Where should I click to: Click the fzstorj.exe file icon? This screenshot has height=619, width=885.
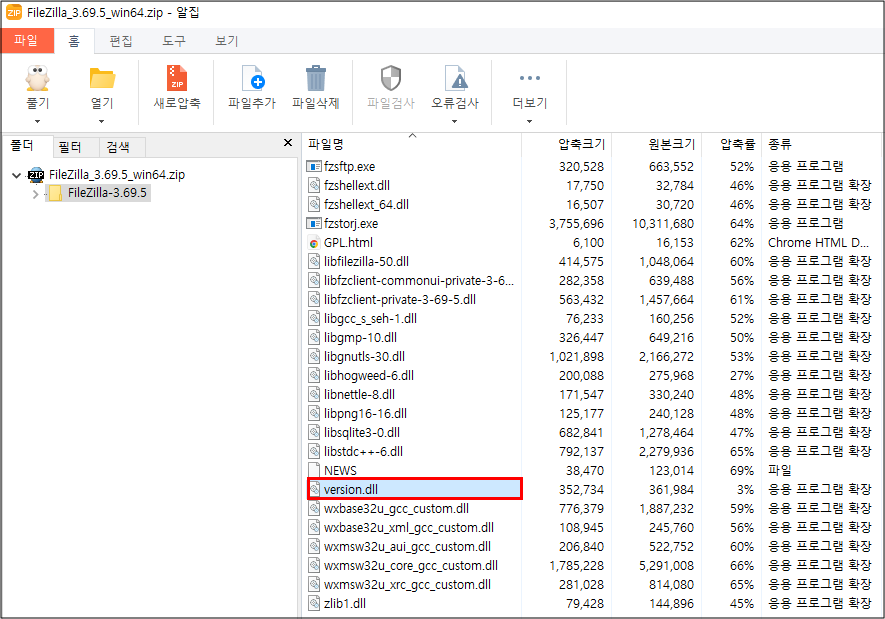pos(314,223)
